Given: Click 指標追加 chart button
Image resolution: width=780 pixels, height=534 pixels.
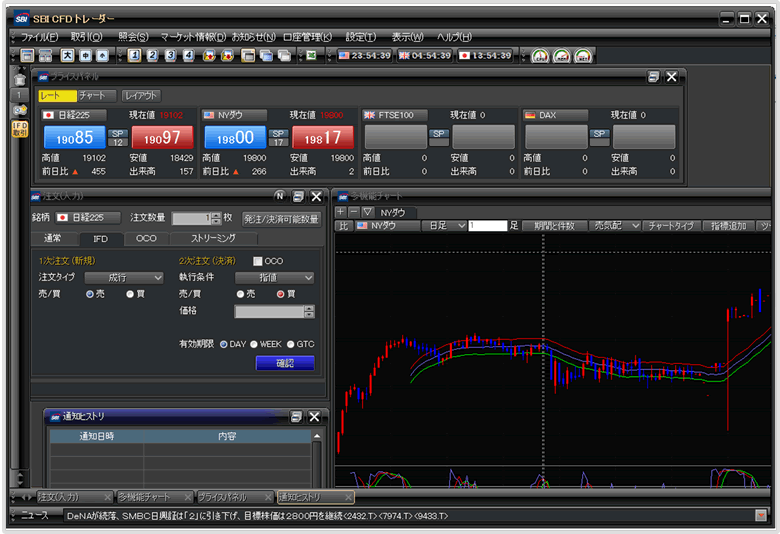Looking at the screenshot, I should pyautogui.click(x=729, y=225).
